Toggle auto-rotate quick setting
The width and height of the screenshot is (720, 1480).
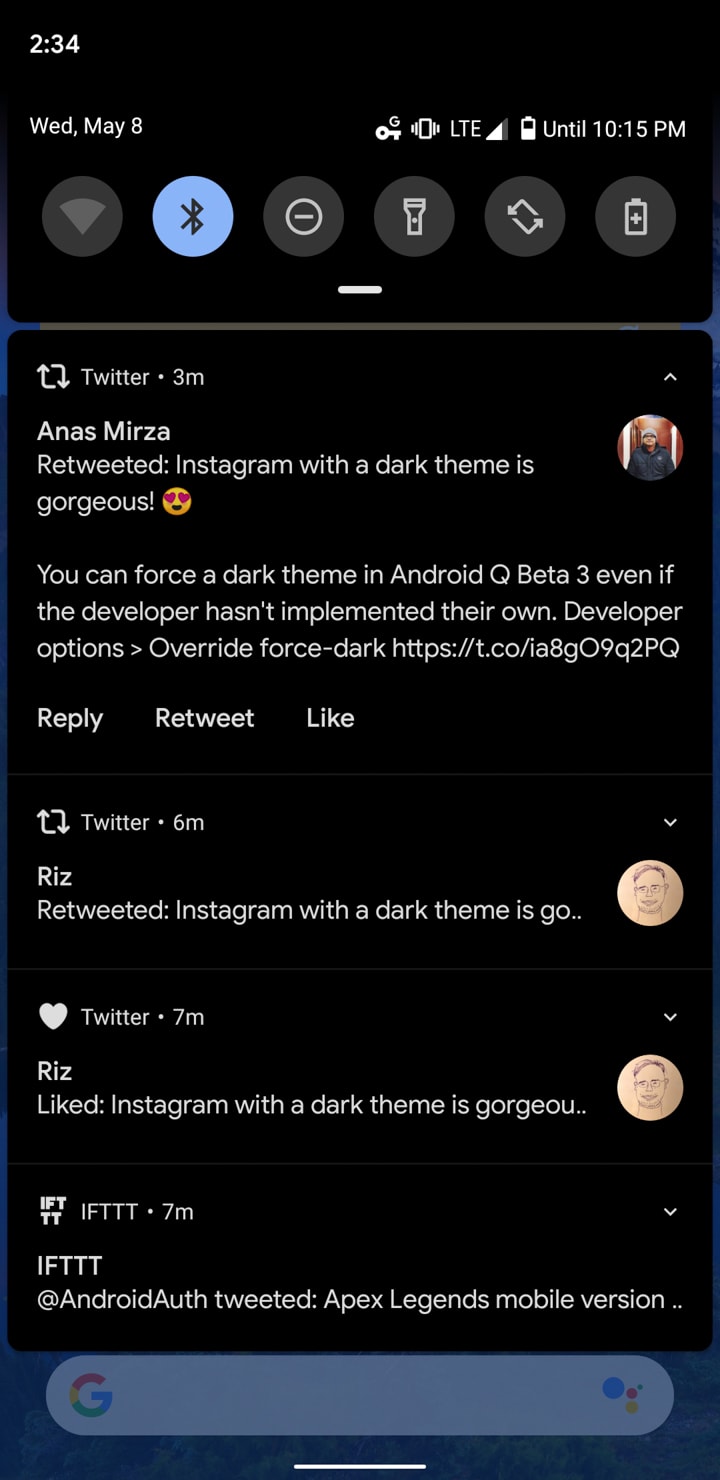coord(525,217)
